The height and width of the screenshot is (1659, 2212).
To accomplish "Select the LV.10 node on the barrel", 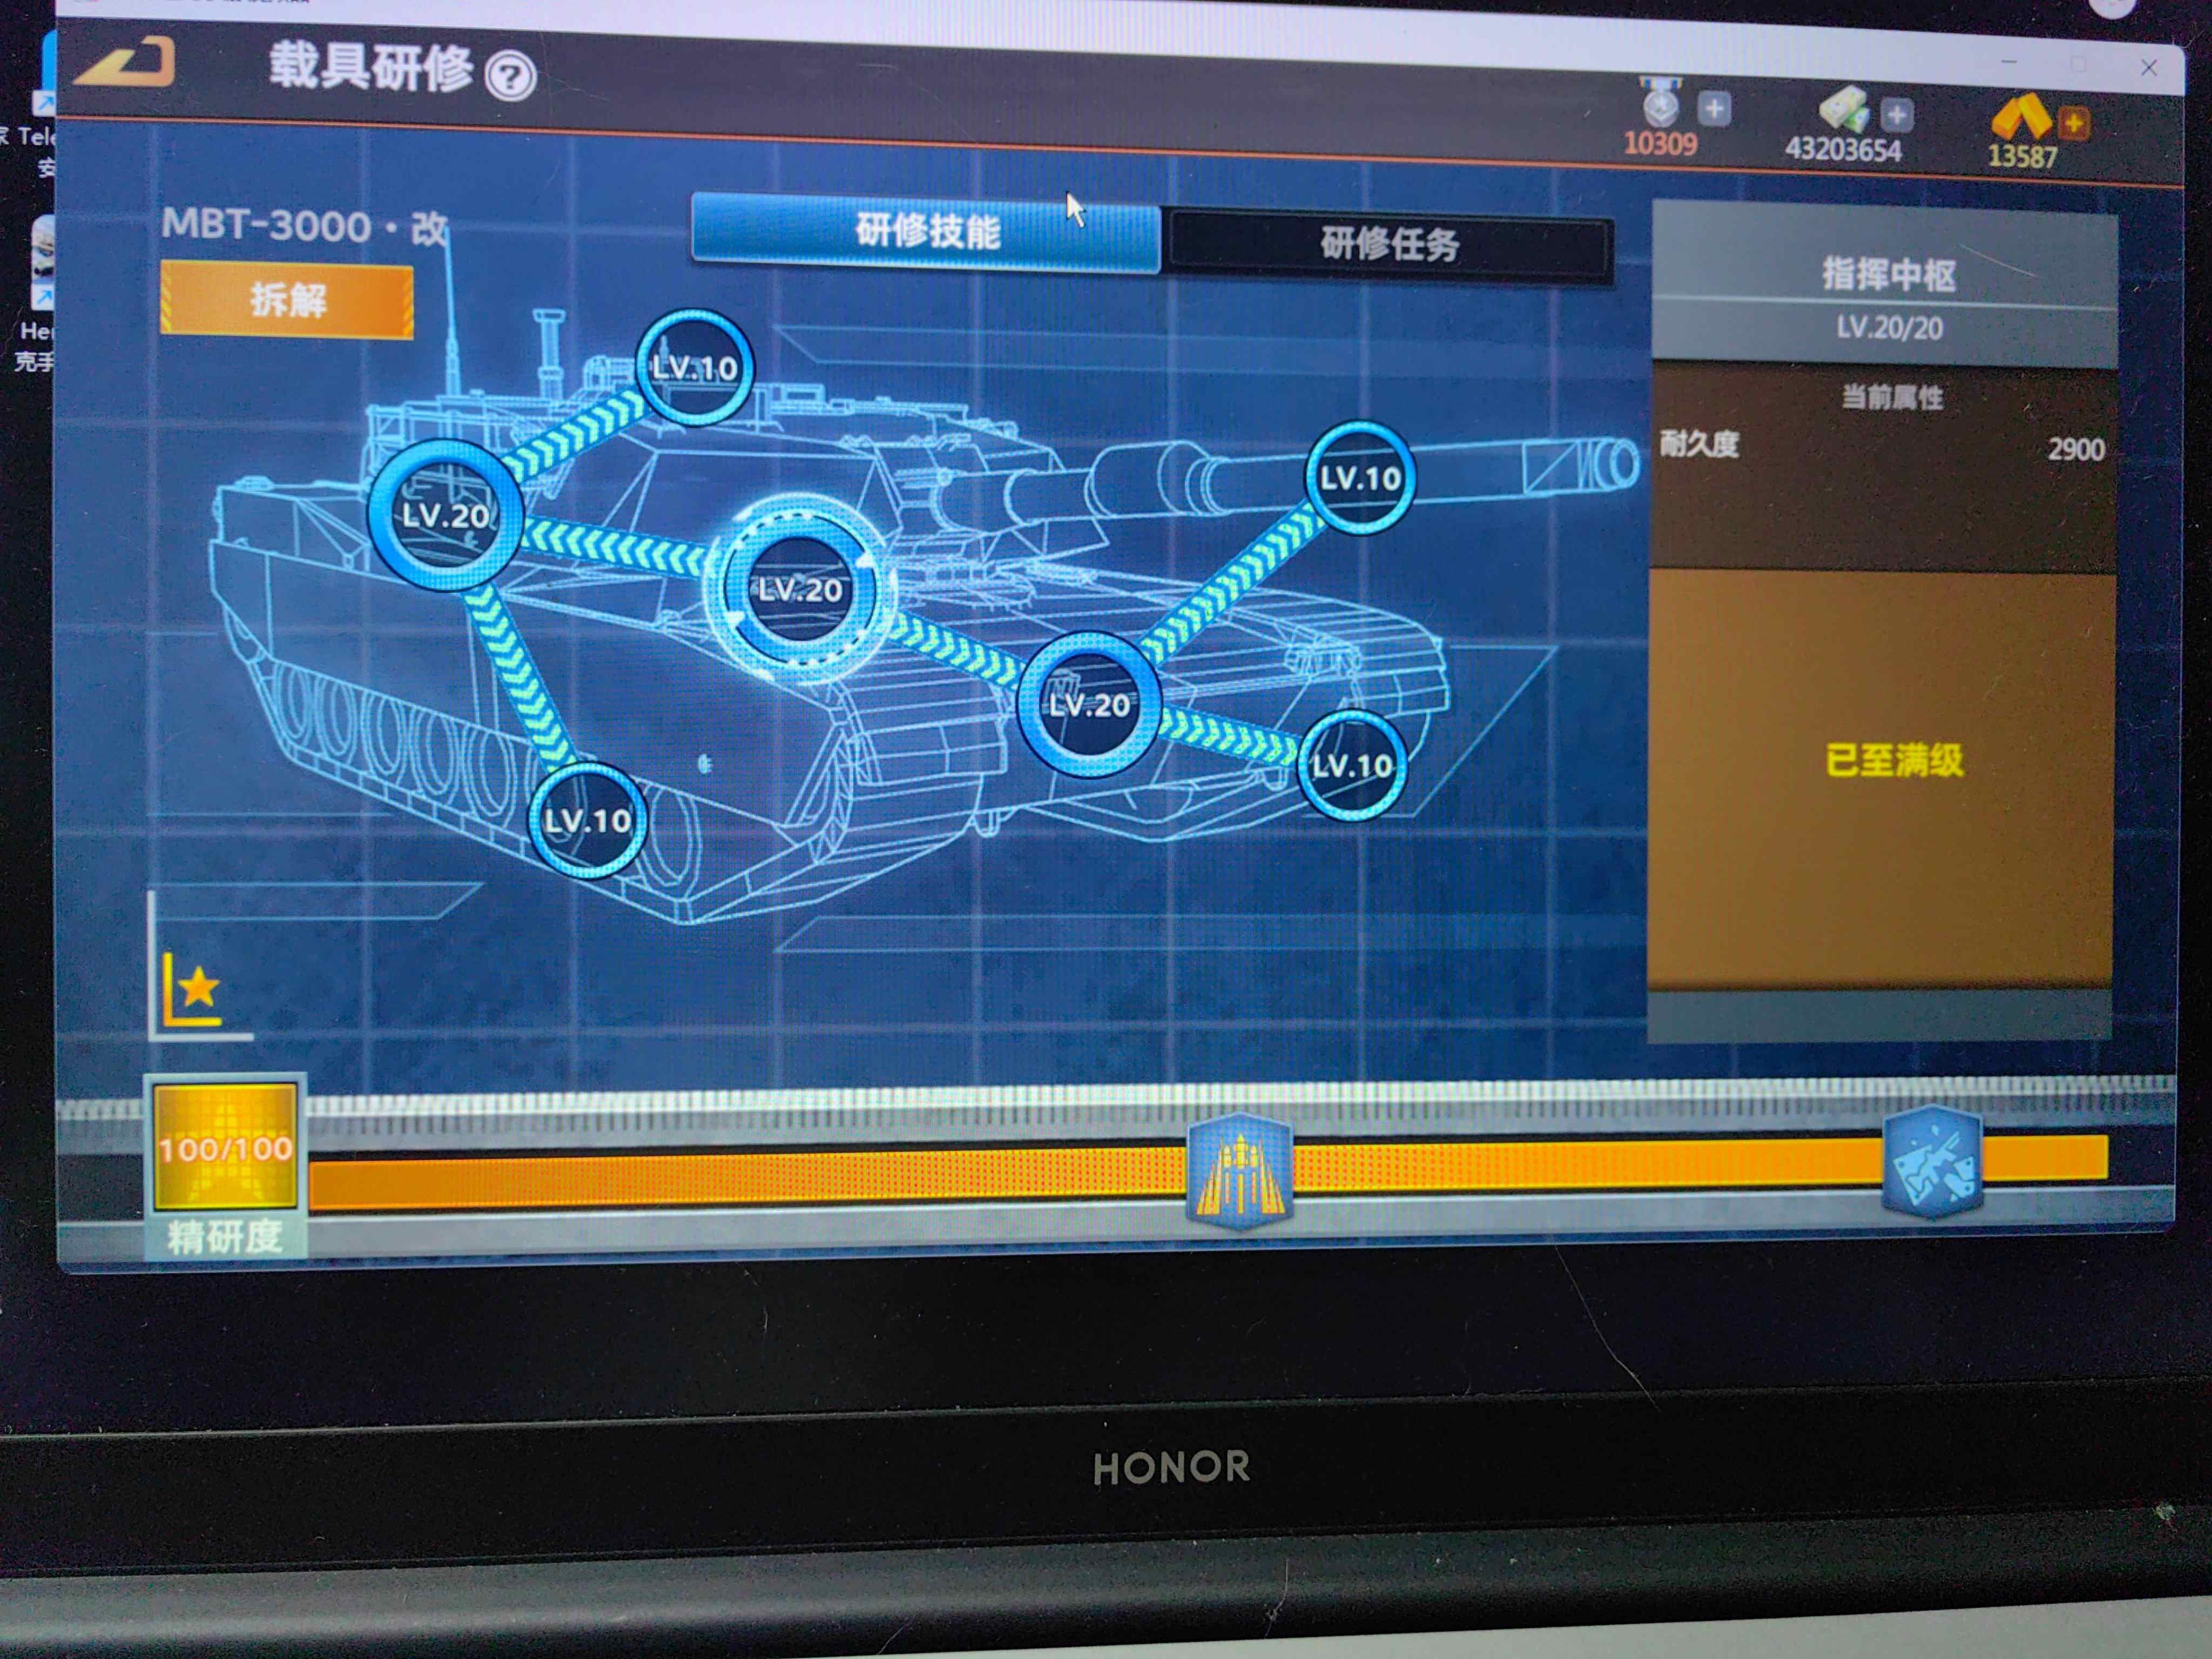I will [x=1359, y=477].
